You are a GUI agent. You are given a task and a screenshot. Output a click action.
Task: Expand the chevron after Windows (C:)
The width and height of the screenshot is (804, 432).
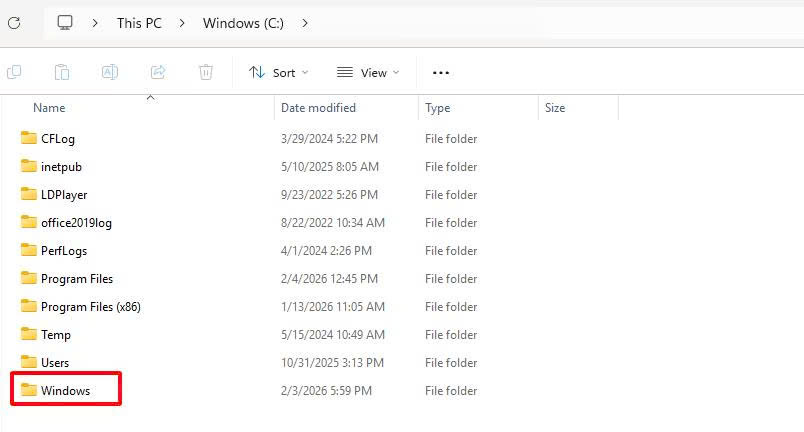pos(305,23)
